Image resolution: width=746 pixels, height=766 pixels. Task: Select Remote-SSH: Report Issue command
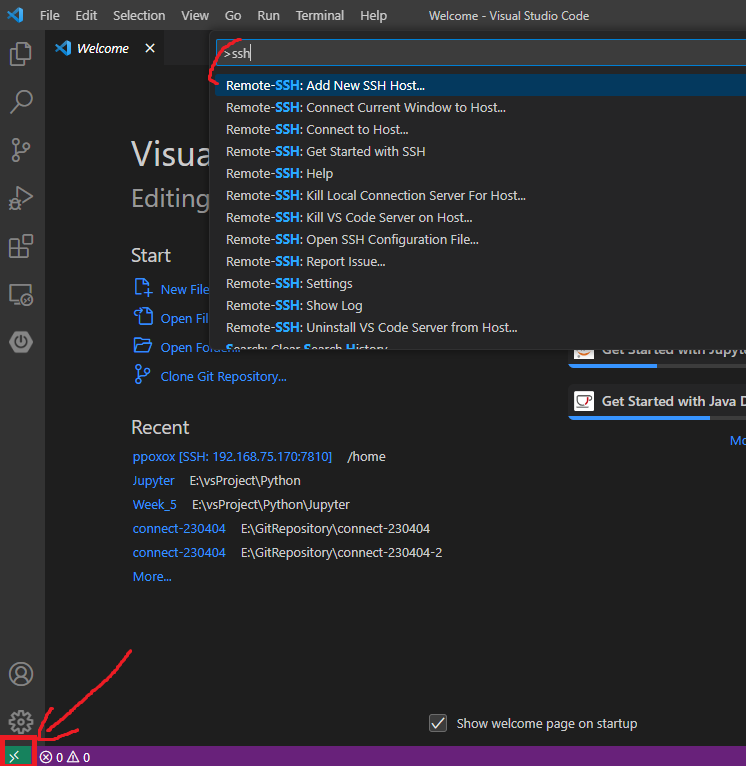(481, 261)
